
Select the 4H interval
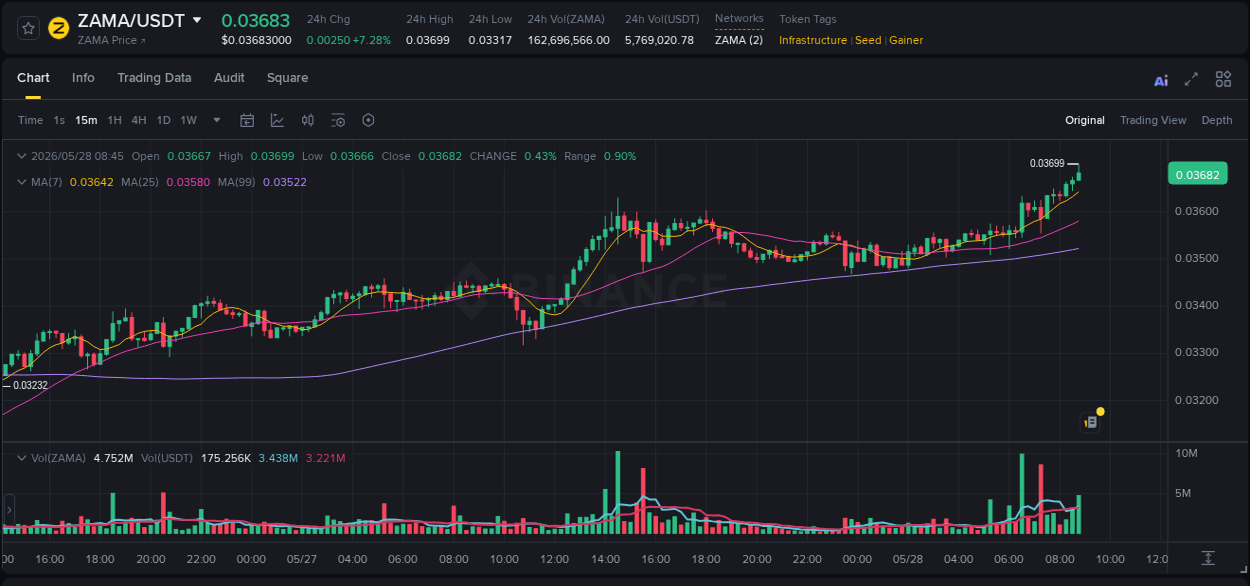click(139, 120)
